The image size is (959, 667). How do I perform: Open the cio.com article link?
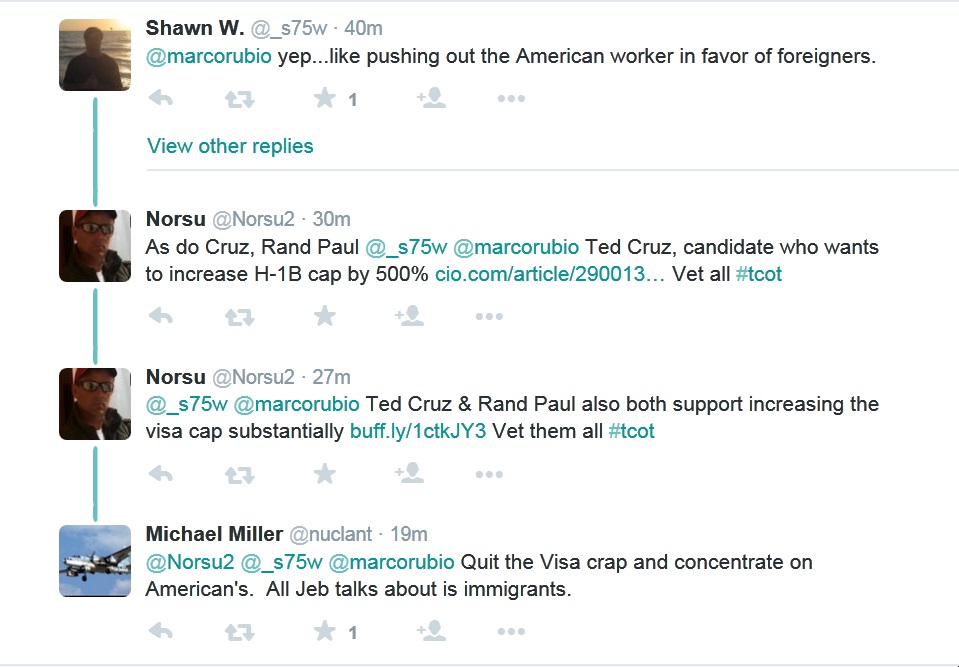tap(550, 274)
